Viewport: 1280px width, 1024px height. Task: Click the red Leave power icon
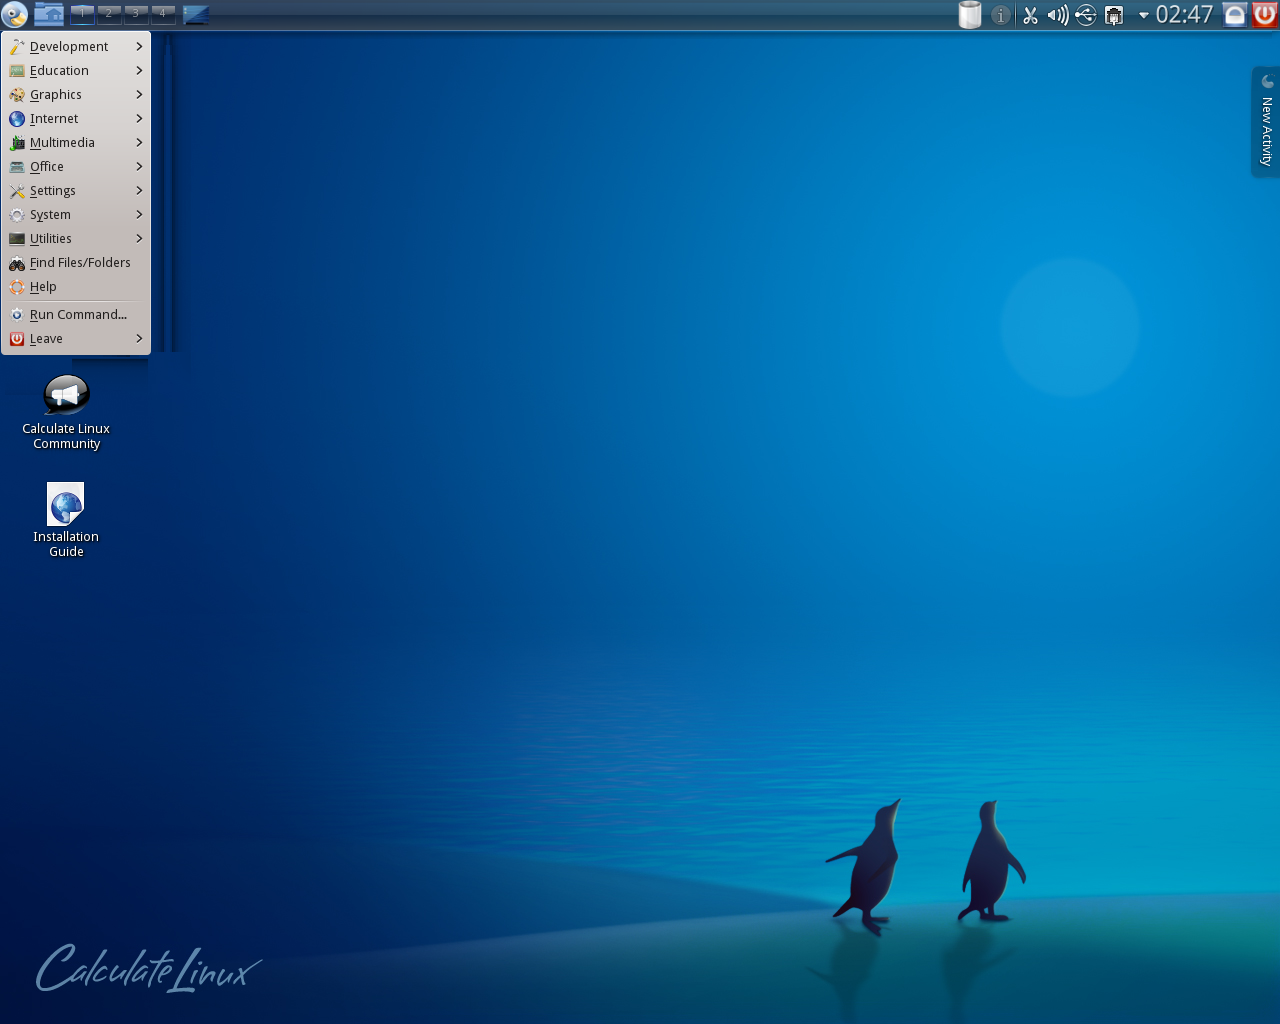[x=17, y=339]
